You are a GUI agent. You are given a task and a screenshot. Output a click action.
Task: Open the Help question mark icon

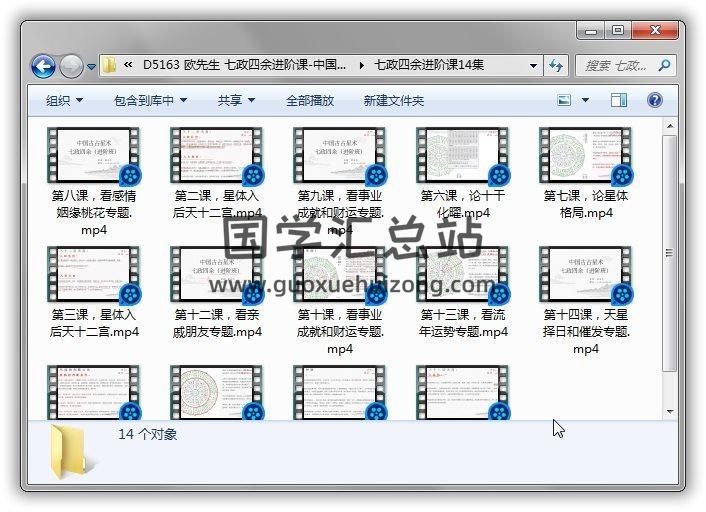coord(655,100)
